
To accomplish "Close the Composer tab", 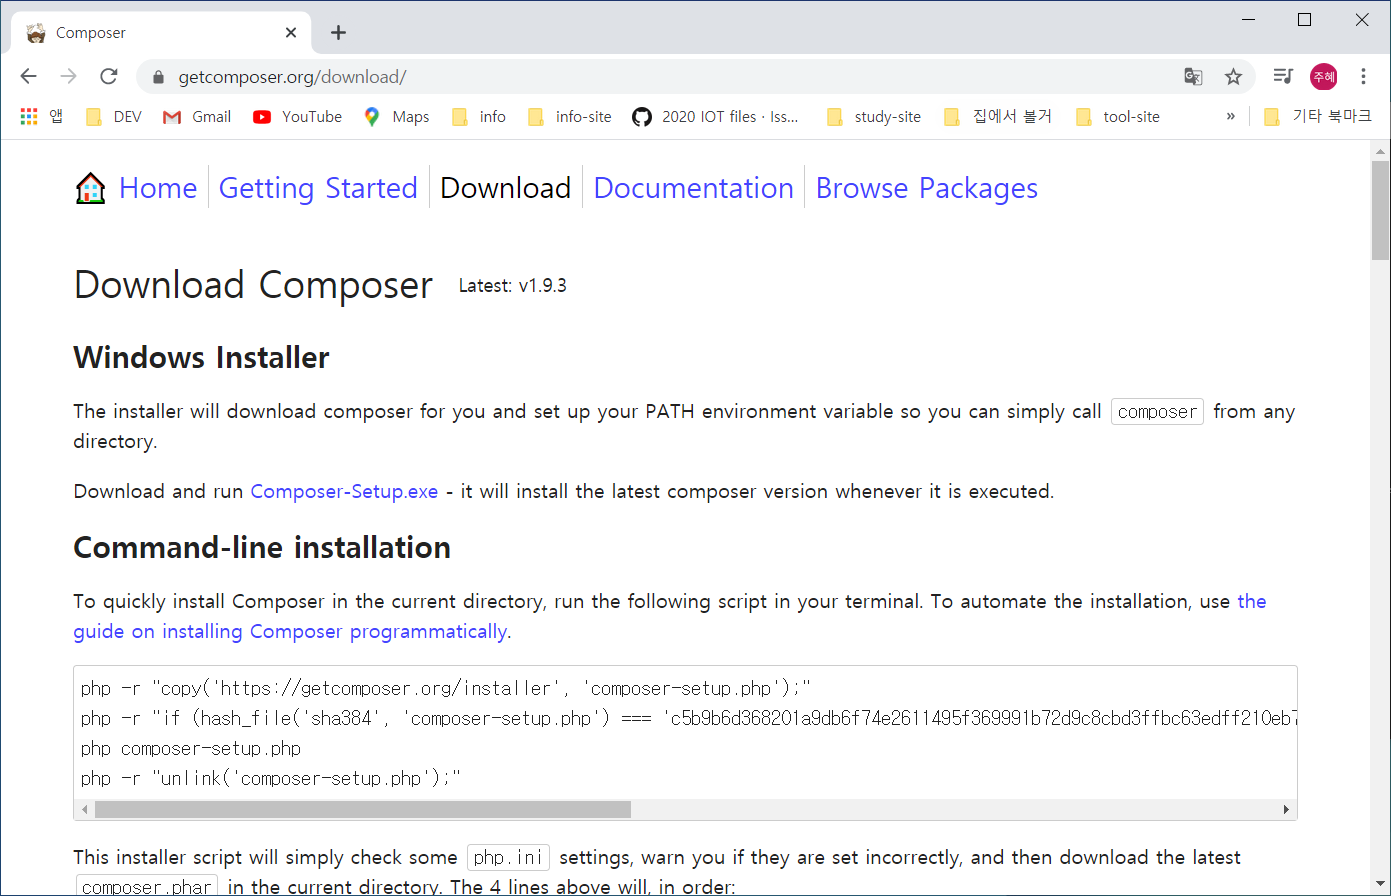I will (x=291, y=32).
